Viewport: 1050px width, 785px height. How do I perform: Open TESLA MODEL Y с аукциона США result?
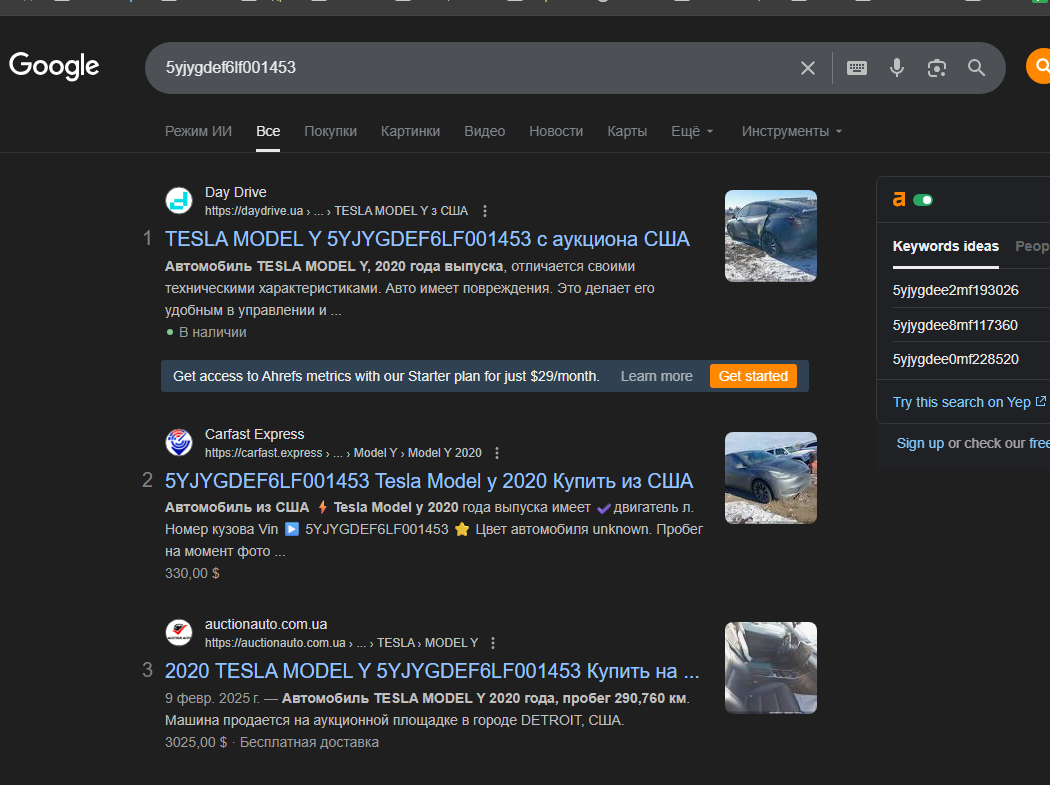[x=427, y=239]
